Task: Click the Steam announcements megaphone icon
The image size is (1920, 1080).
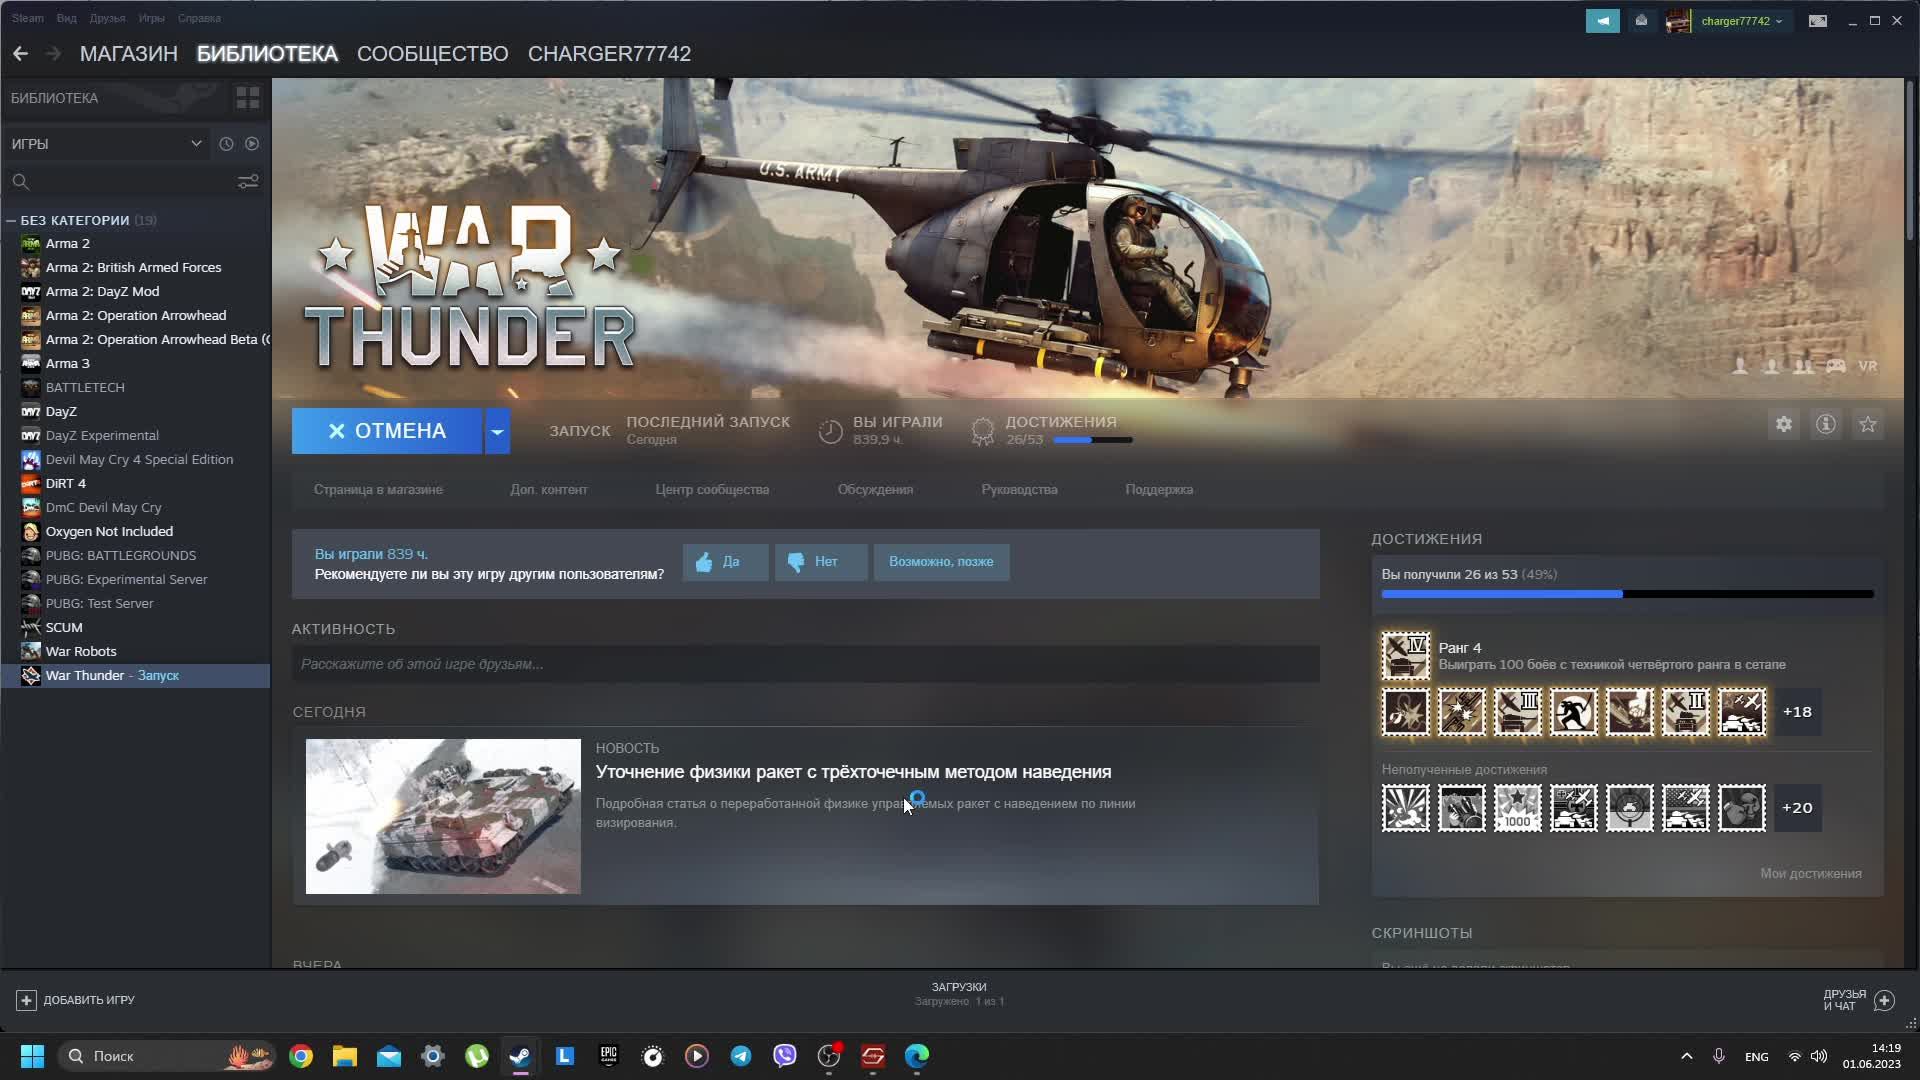Action: [1602, 21]
